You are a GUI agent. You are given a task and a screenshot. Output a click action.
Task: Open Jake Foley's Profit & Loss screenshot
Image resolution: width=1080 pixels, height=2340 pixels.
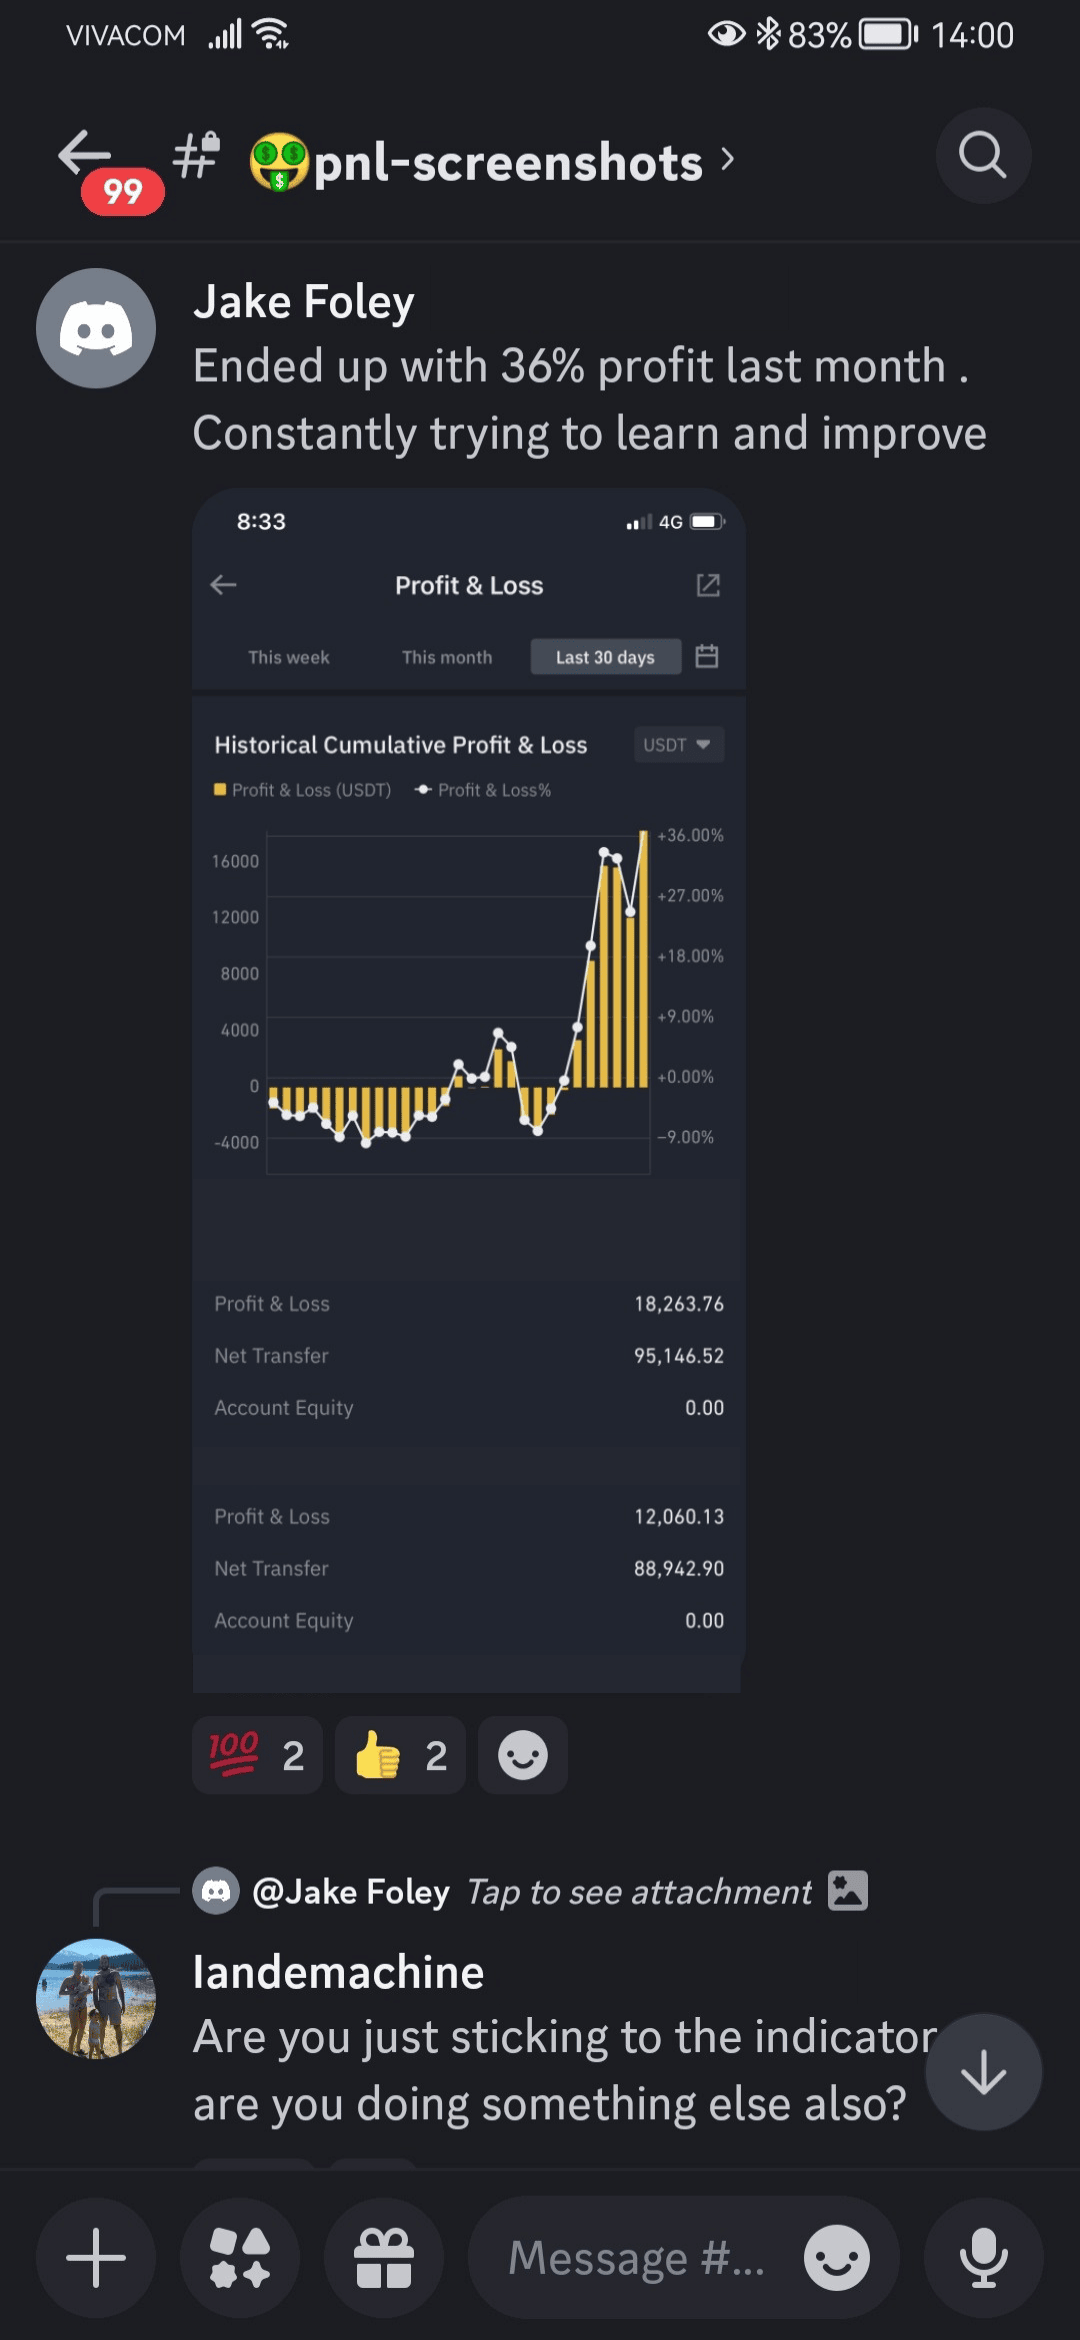(468, 1090)
